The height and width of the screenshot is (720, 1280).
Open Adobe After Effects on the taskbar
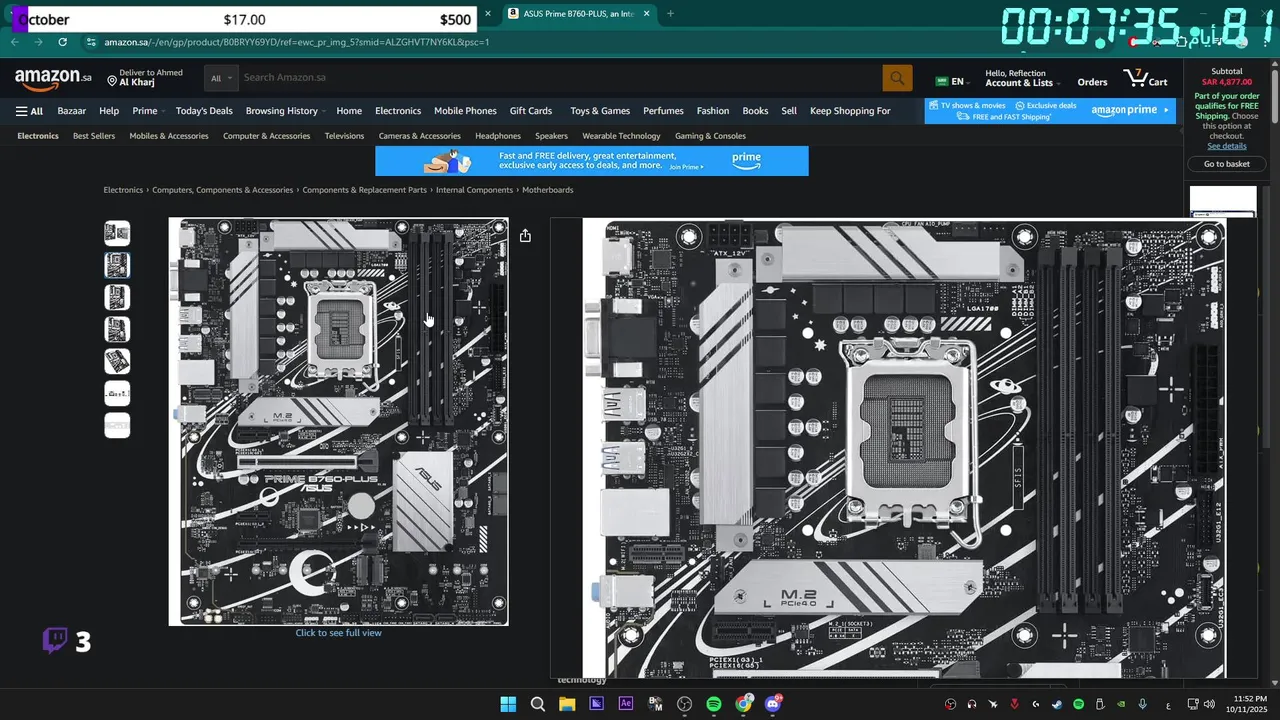(x=626, y=704)
